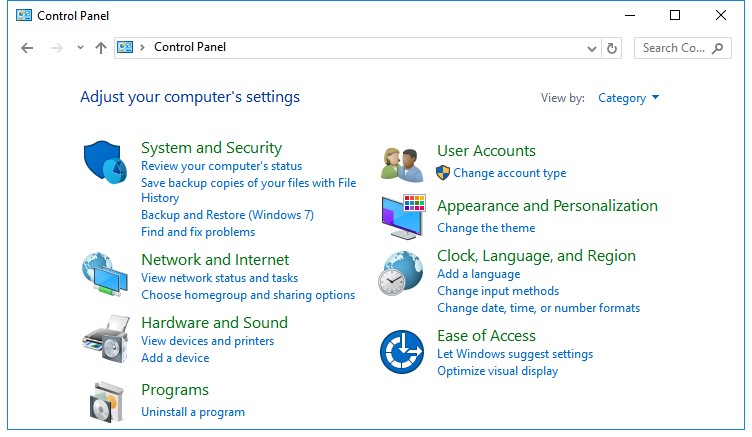
Task: Click the UAC shield beside Change account type
Action: pos(443,173)
